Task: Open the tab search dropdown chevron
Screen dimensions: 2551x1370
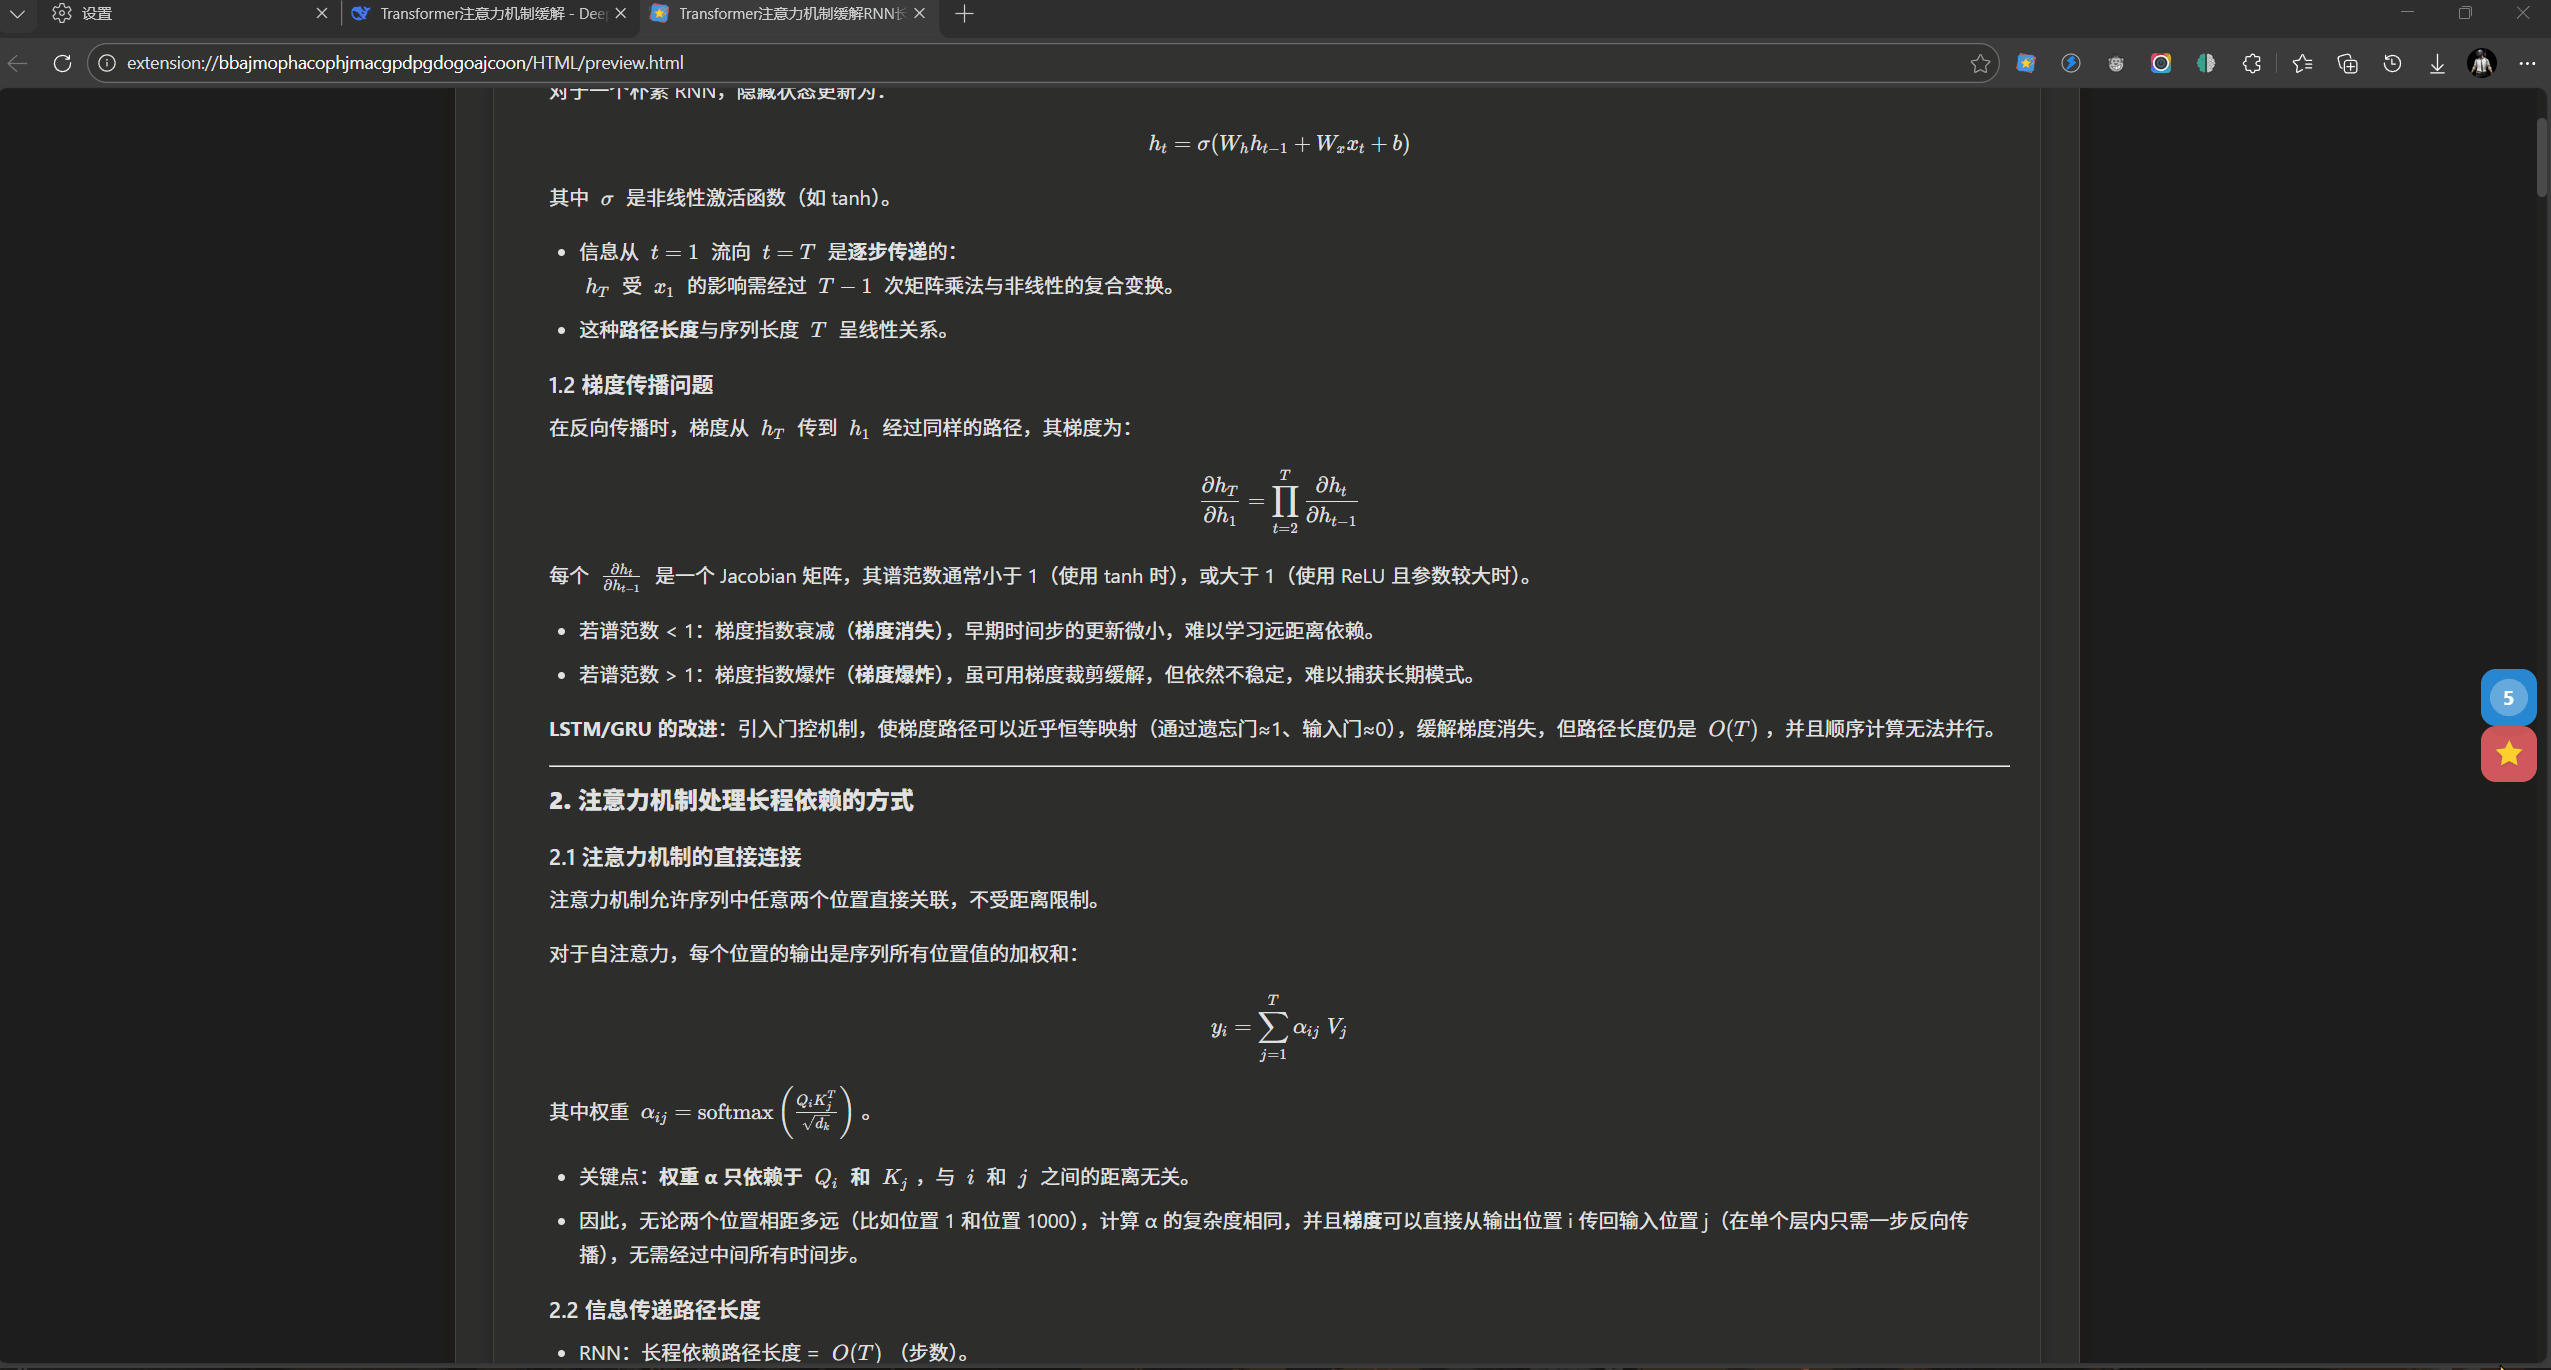Action: tap(17, 13)
